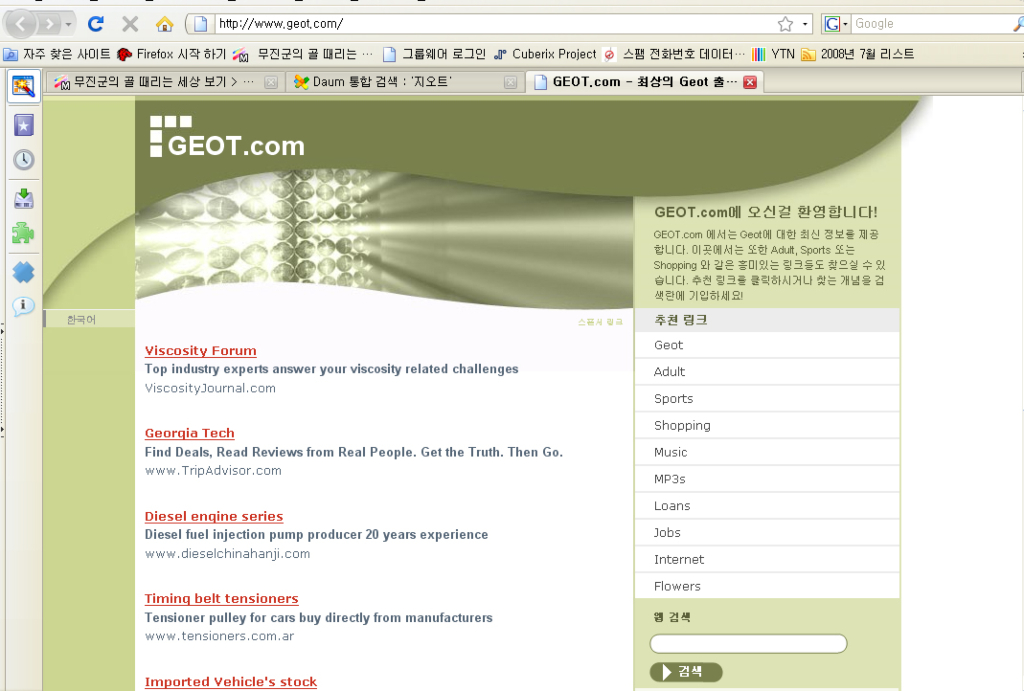Close the 무진군의 골 때리는 세상 보기 tab
Screen dimensions: 1024x691
270,82
